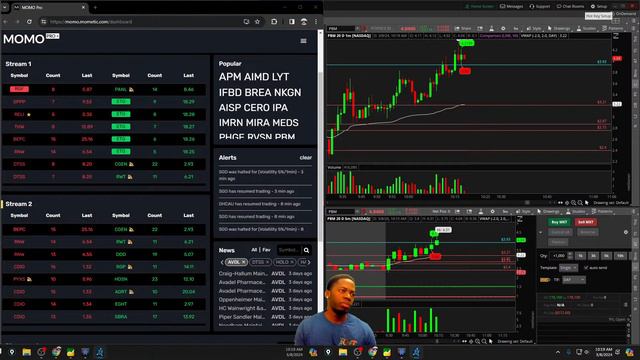Click the Craig-Hallum AVDL news headline
The image size is (640, 360).
click(x=243, y=273)
